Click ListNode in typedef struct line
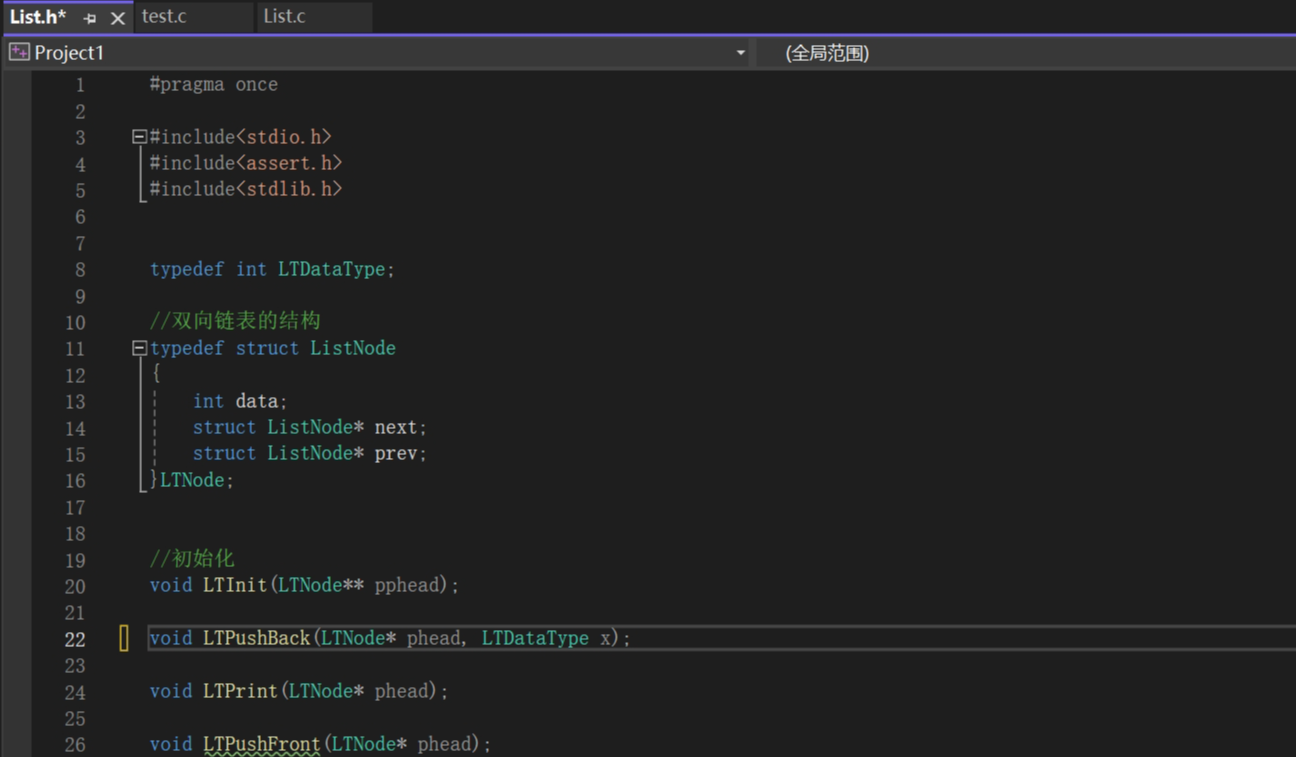This screenshot has width=1296, height=757. [353, 348]
